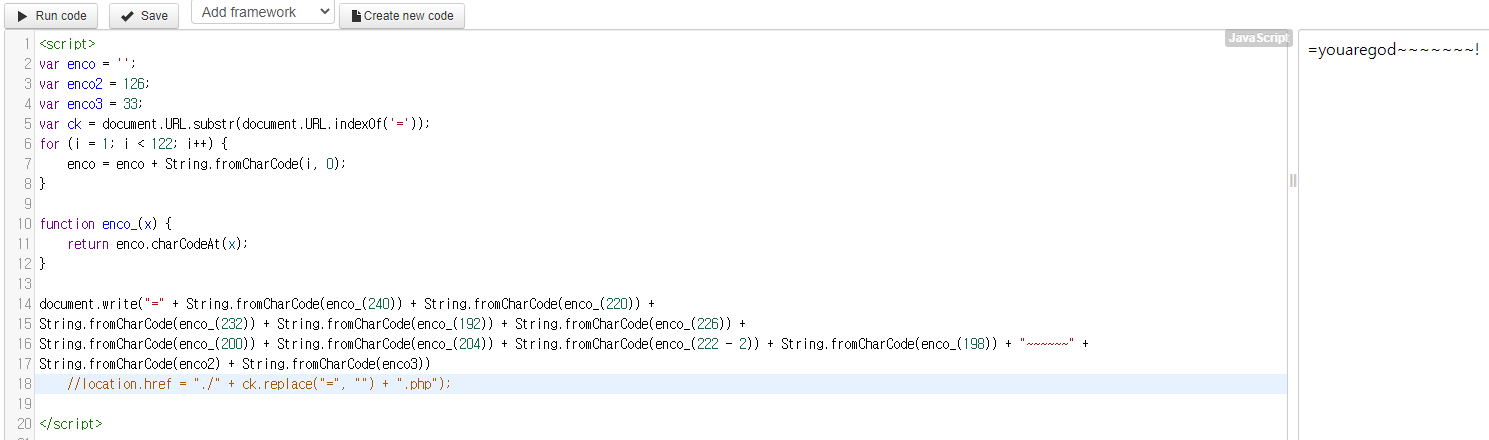Open the Add framework dropdown
The width and height of the screenshot is (1489, 440).
pyautogui.click(x=262, y=12)
